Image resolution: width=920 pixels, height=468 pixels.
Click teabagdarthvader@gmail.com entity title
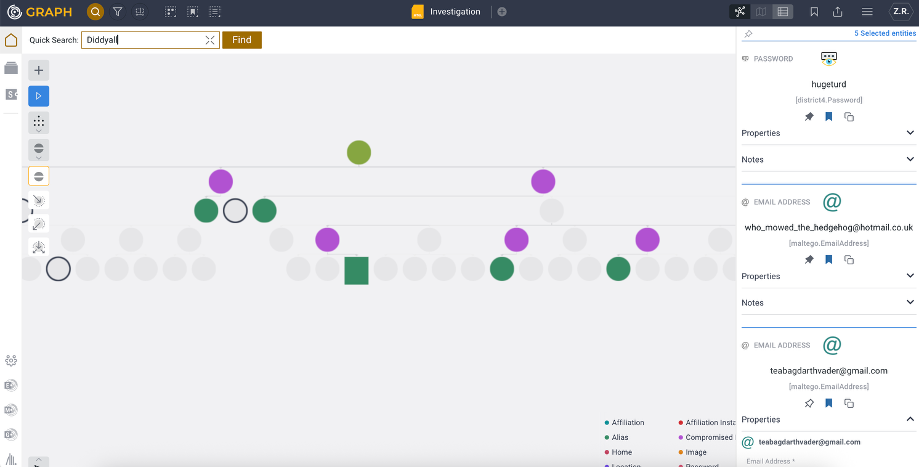[x=828, y=371]
